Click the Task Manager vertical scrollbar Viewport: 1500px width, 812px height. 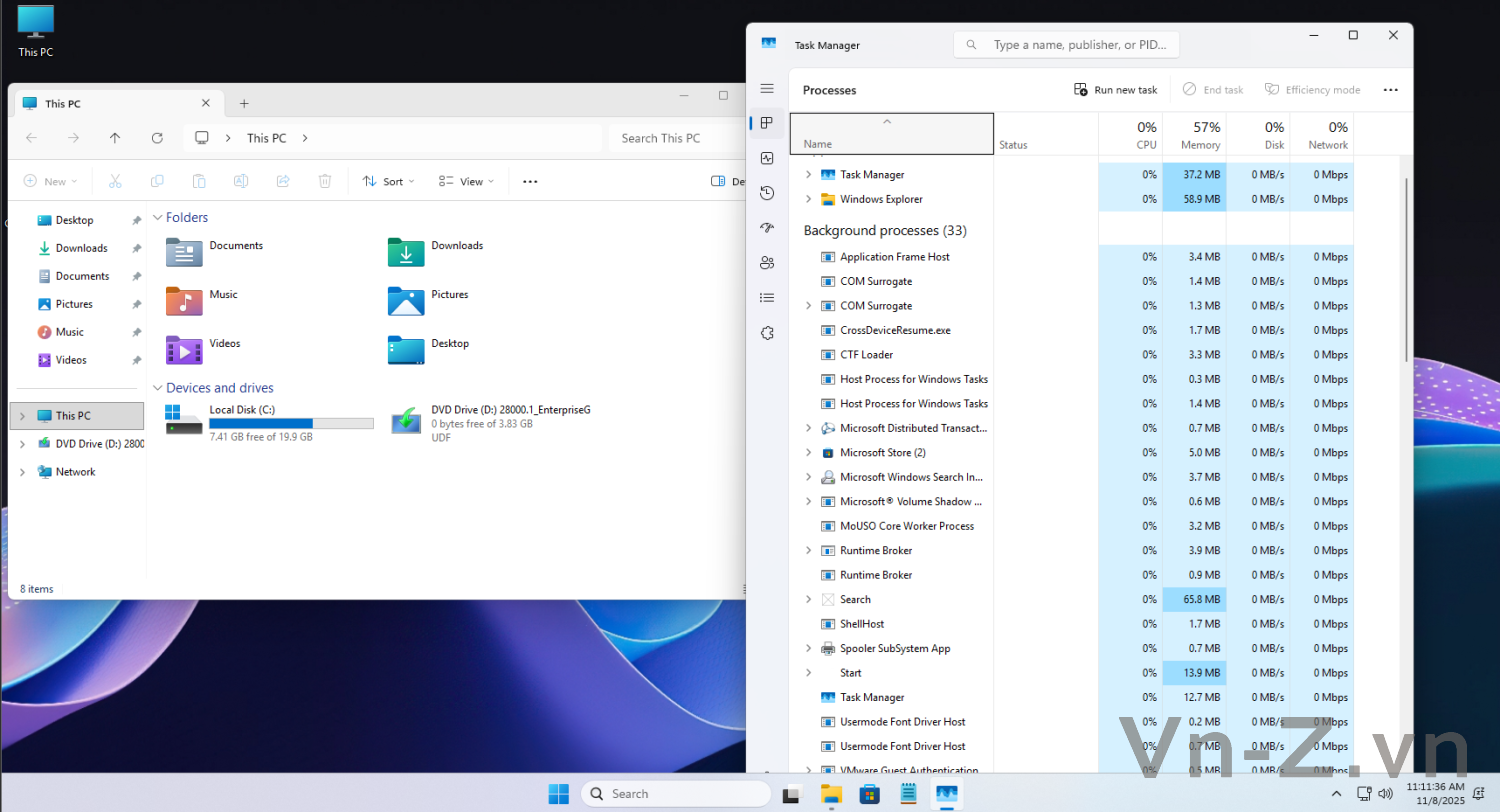pos(1407,270)
